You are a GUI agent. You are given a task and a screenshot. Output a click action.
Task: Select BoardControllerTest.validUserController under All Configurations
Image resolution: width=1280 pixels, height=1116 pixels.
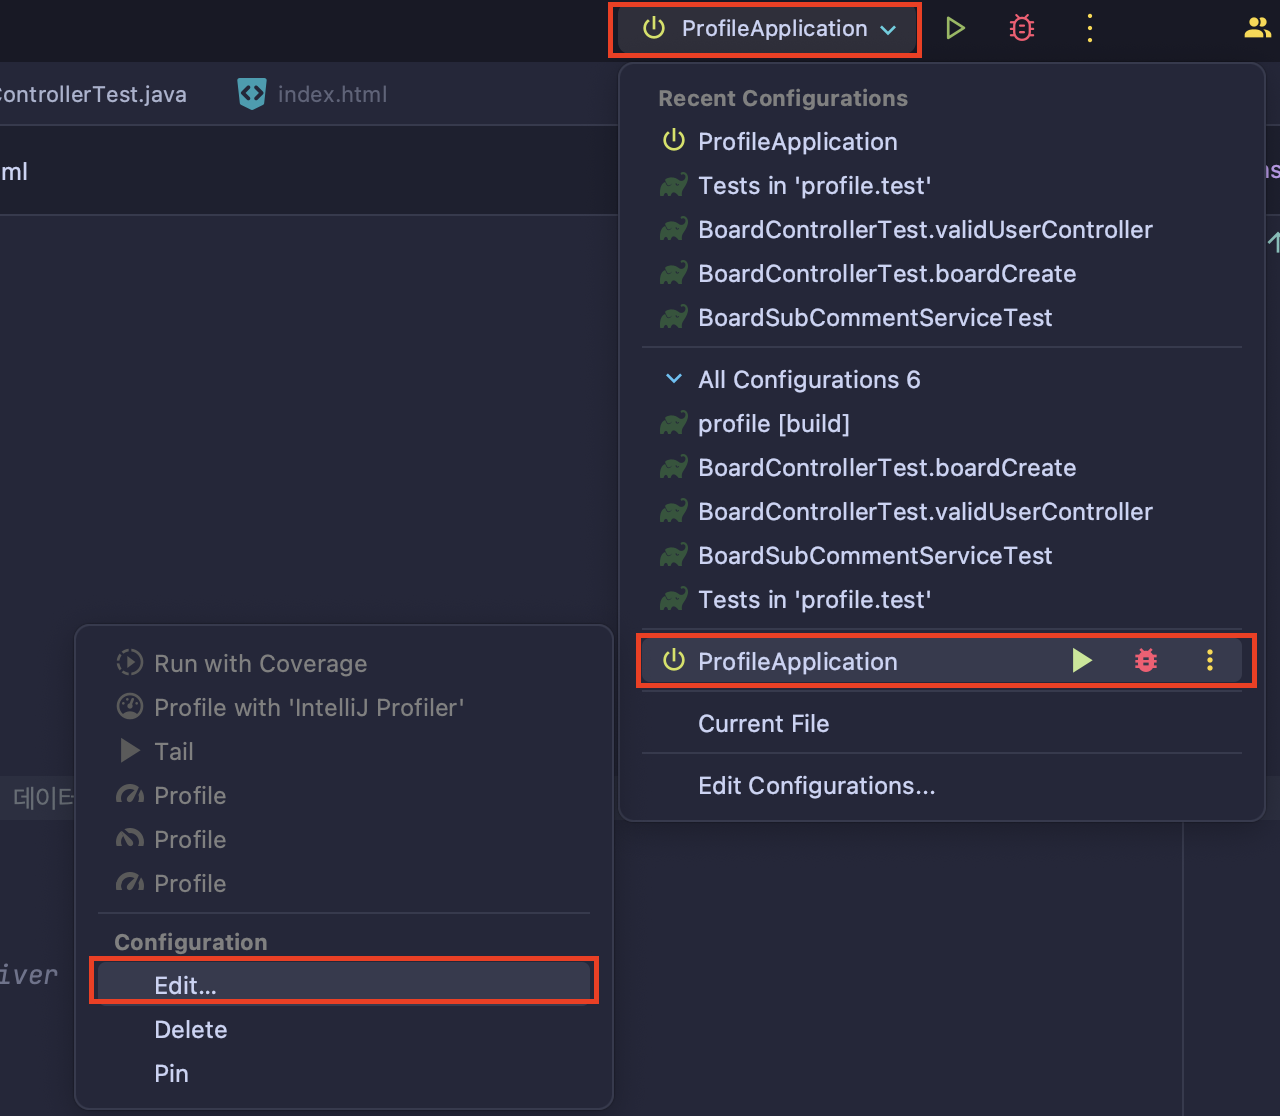click(941, 511)
